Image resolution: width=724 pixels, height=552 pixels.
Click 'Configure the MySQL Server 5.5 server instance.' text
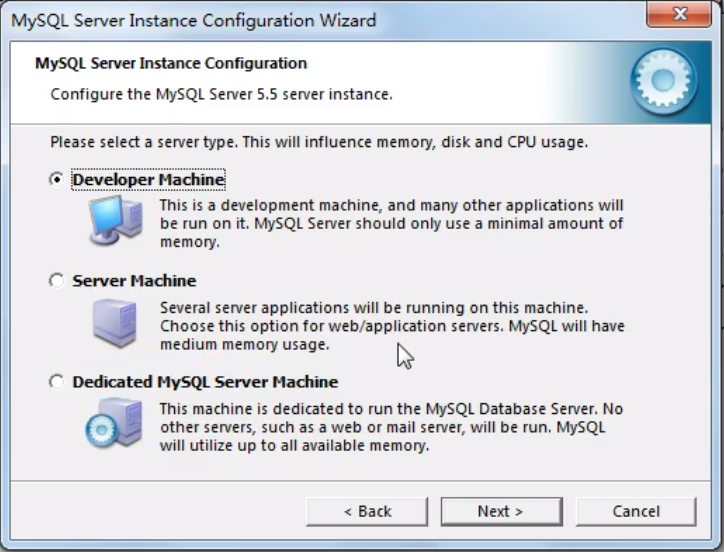click(x=221, y=94)
